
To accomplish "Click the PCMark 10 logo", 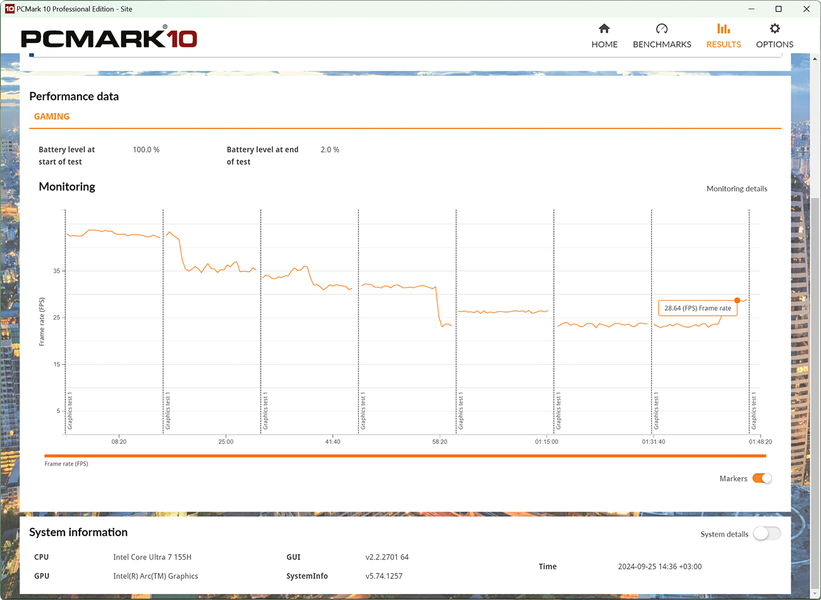I will pyautogui.click(x=109, y=38).
